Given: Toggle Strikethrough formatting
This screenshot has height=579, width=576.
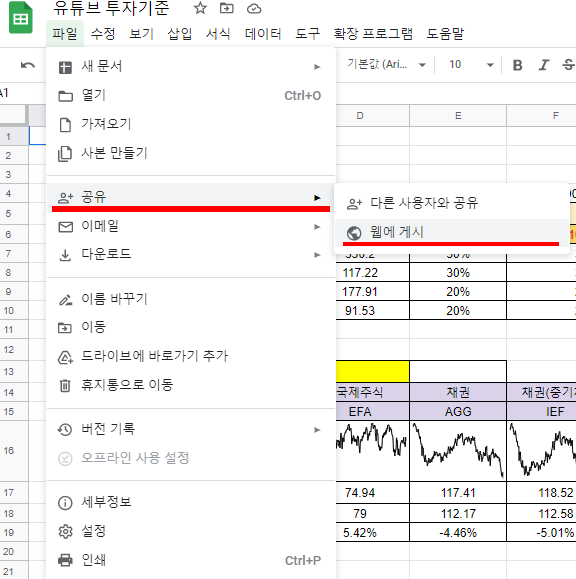Looking at the screenshot, I should pos(568,65).
